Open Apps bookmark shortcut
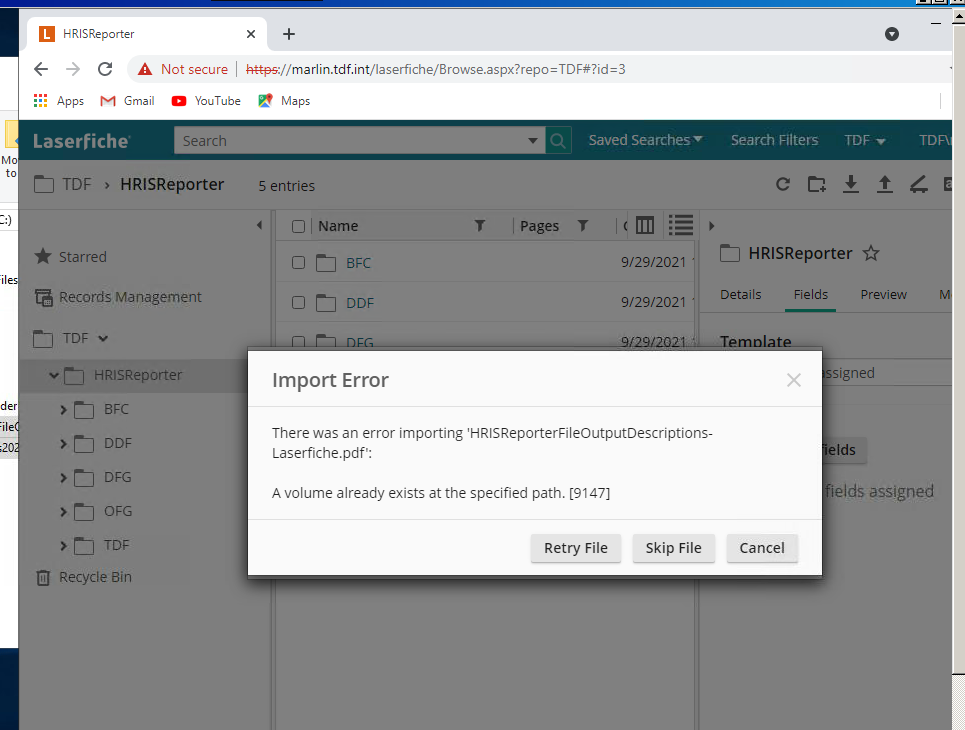 (58, 101)
